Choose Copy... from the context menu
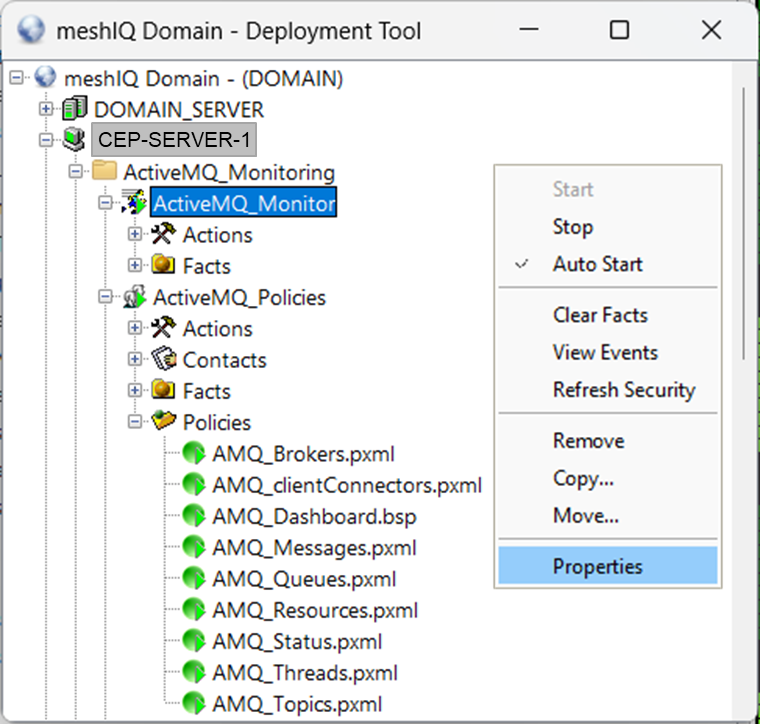 pos(608,478)
